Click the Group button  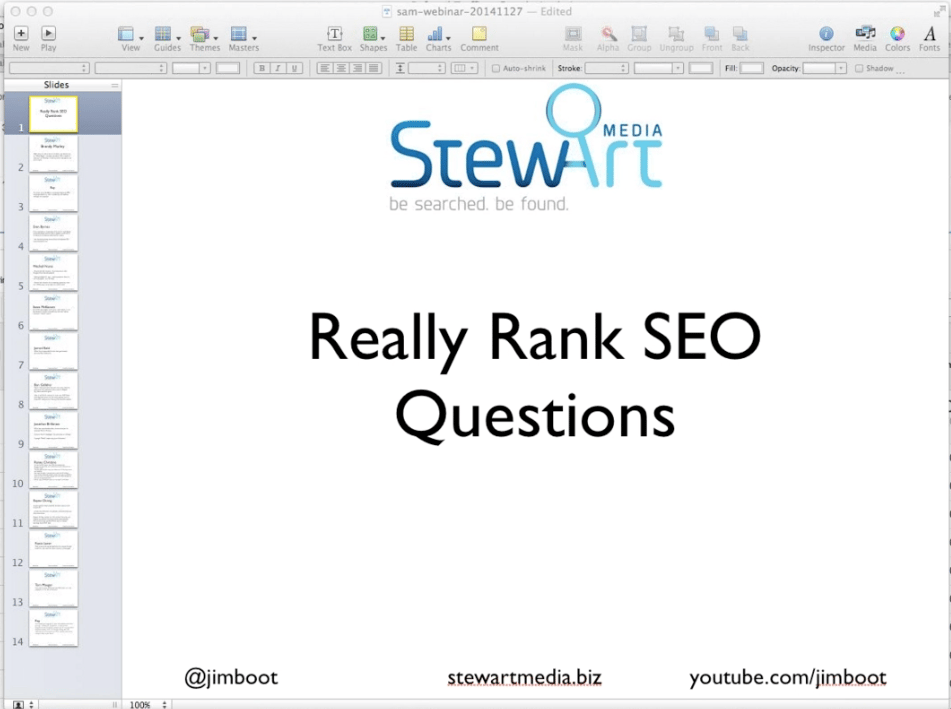(639, 39)
